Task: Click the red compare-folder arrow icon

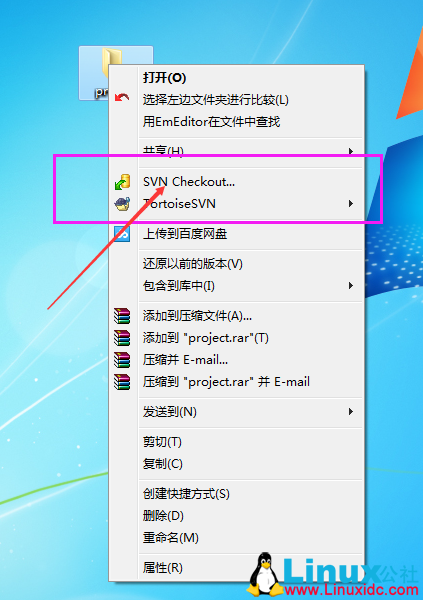Action: [122, 98]
